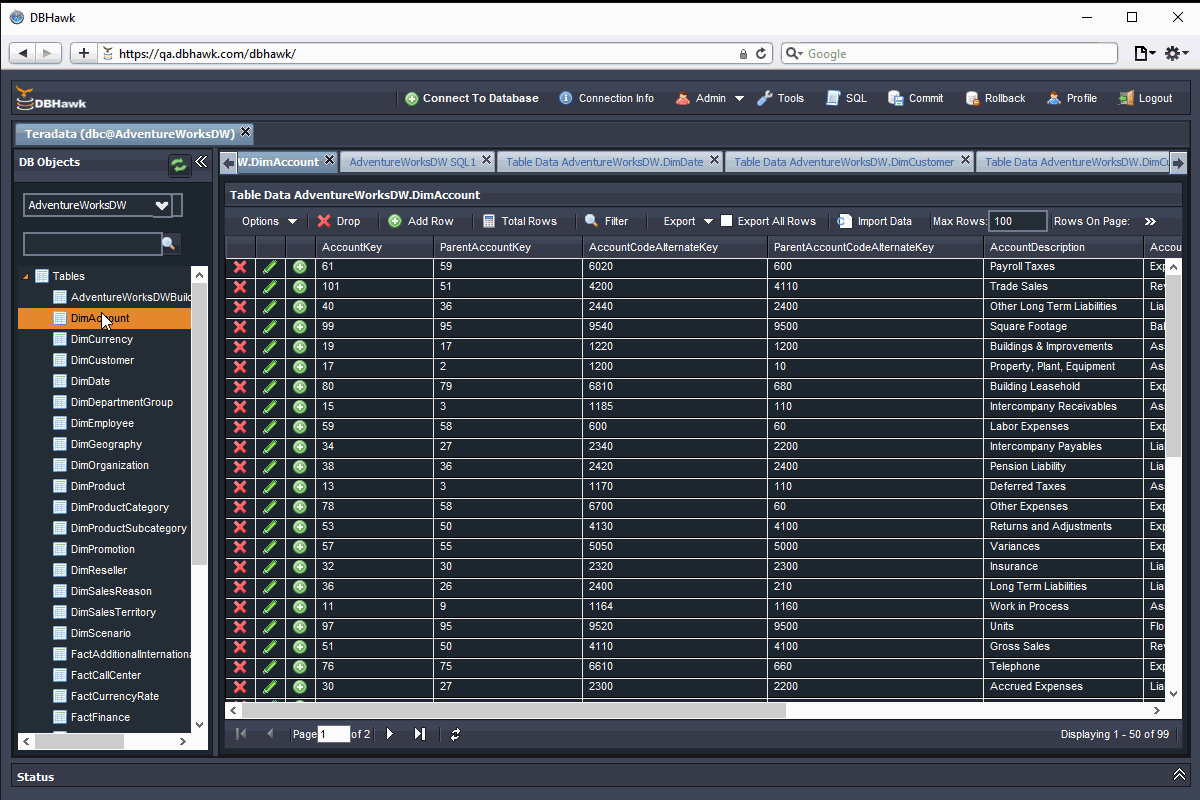This screenshot has height=800, width=1200.
Task: Click the Connect To Database button
Action: tap(472, 98)
